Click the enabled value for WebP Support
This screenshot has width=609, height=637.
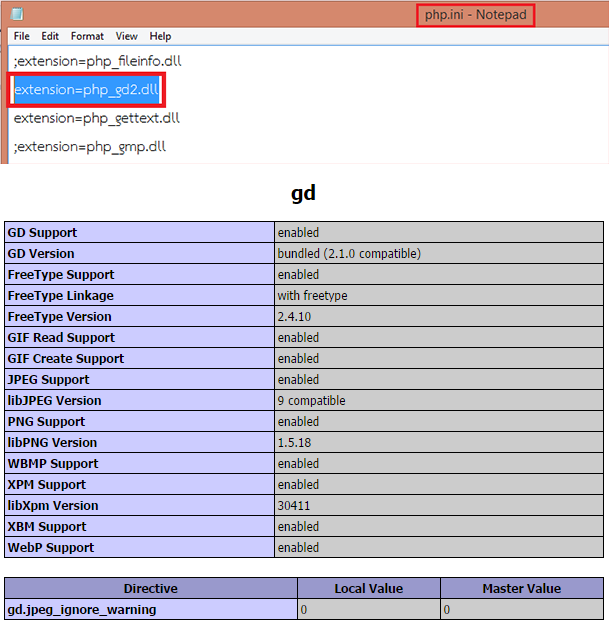(x=298, y=548)
